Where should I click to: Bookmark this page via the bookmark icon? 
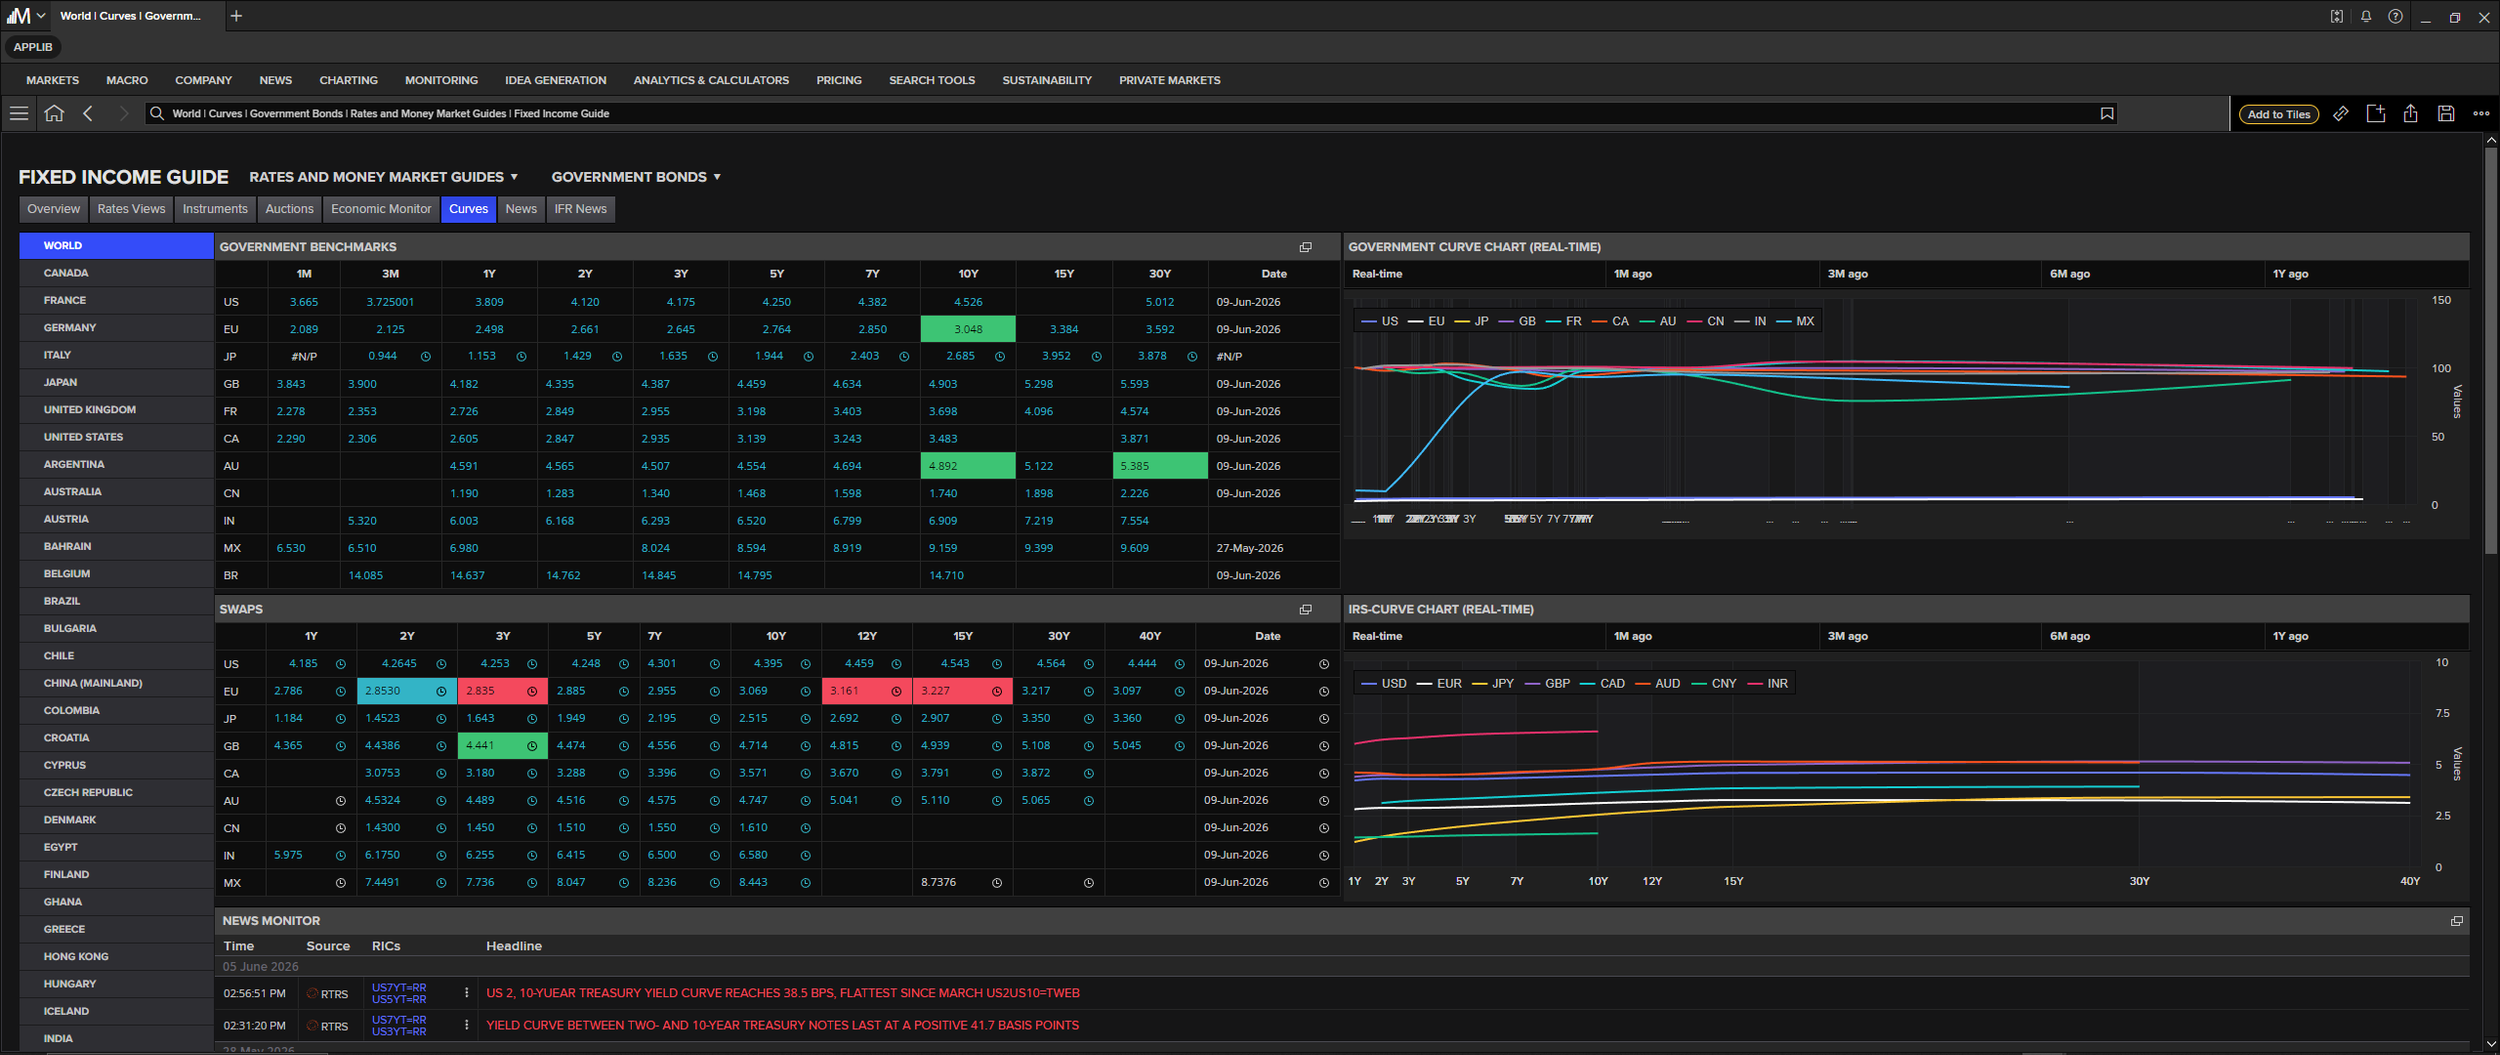point(2107,113)
